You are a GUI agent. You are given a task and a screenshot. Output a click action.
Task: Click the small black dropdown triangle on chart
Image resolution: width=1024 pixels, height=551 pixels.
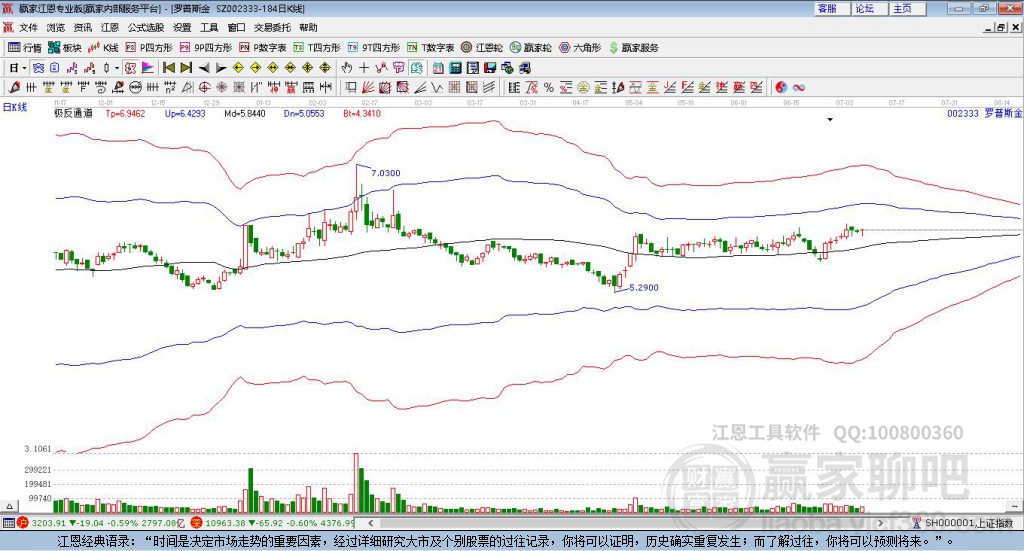click(x=830, y=119)
